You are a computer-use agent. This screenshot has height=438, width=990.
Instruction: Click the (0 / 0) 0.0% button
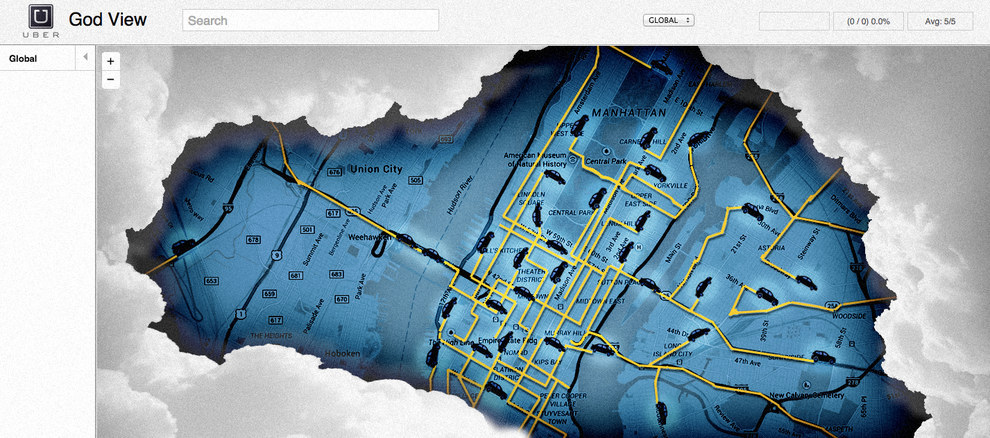(868, 21)
